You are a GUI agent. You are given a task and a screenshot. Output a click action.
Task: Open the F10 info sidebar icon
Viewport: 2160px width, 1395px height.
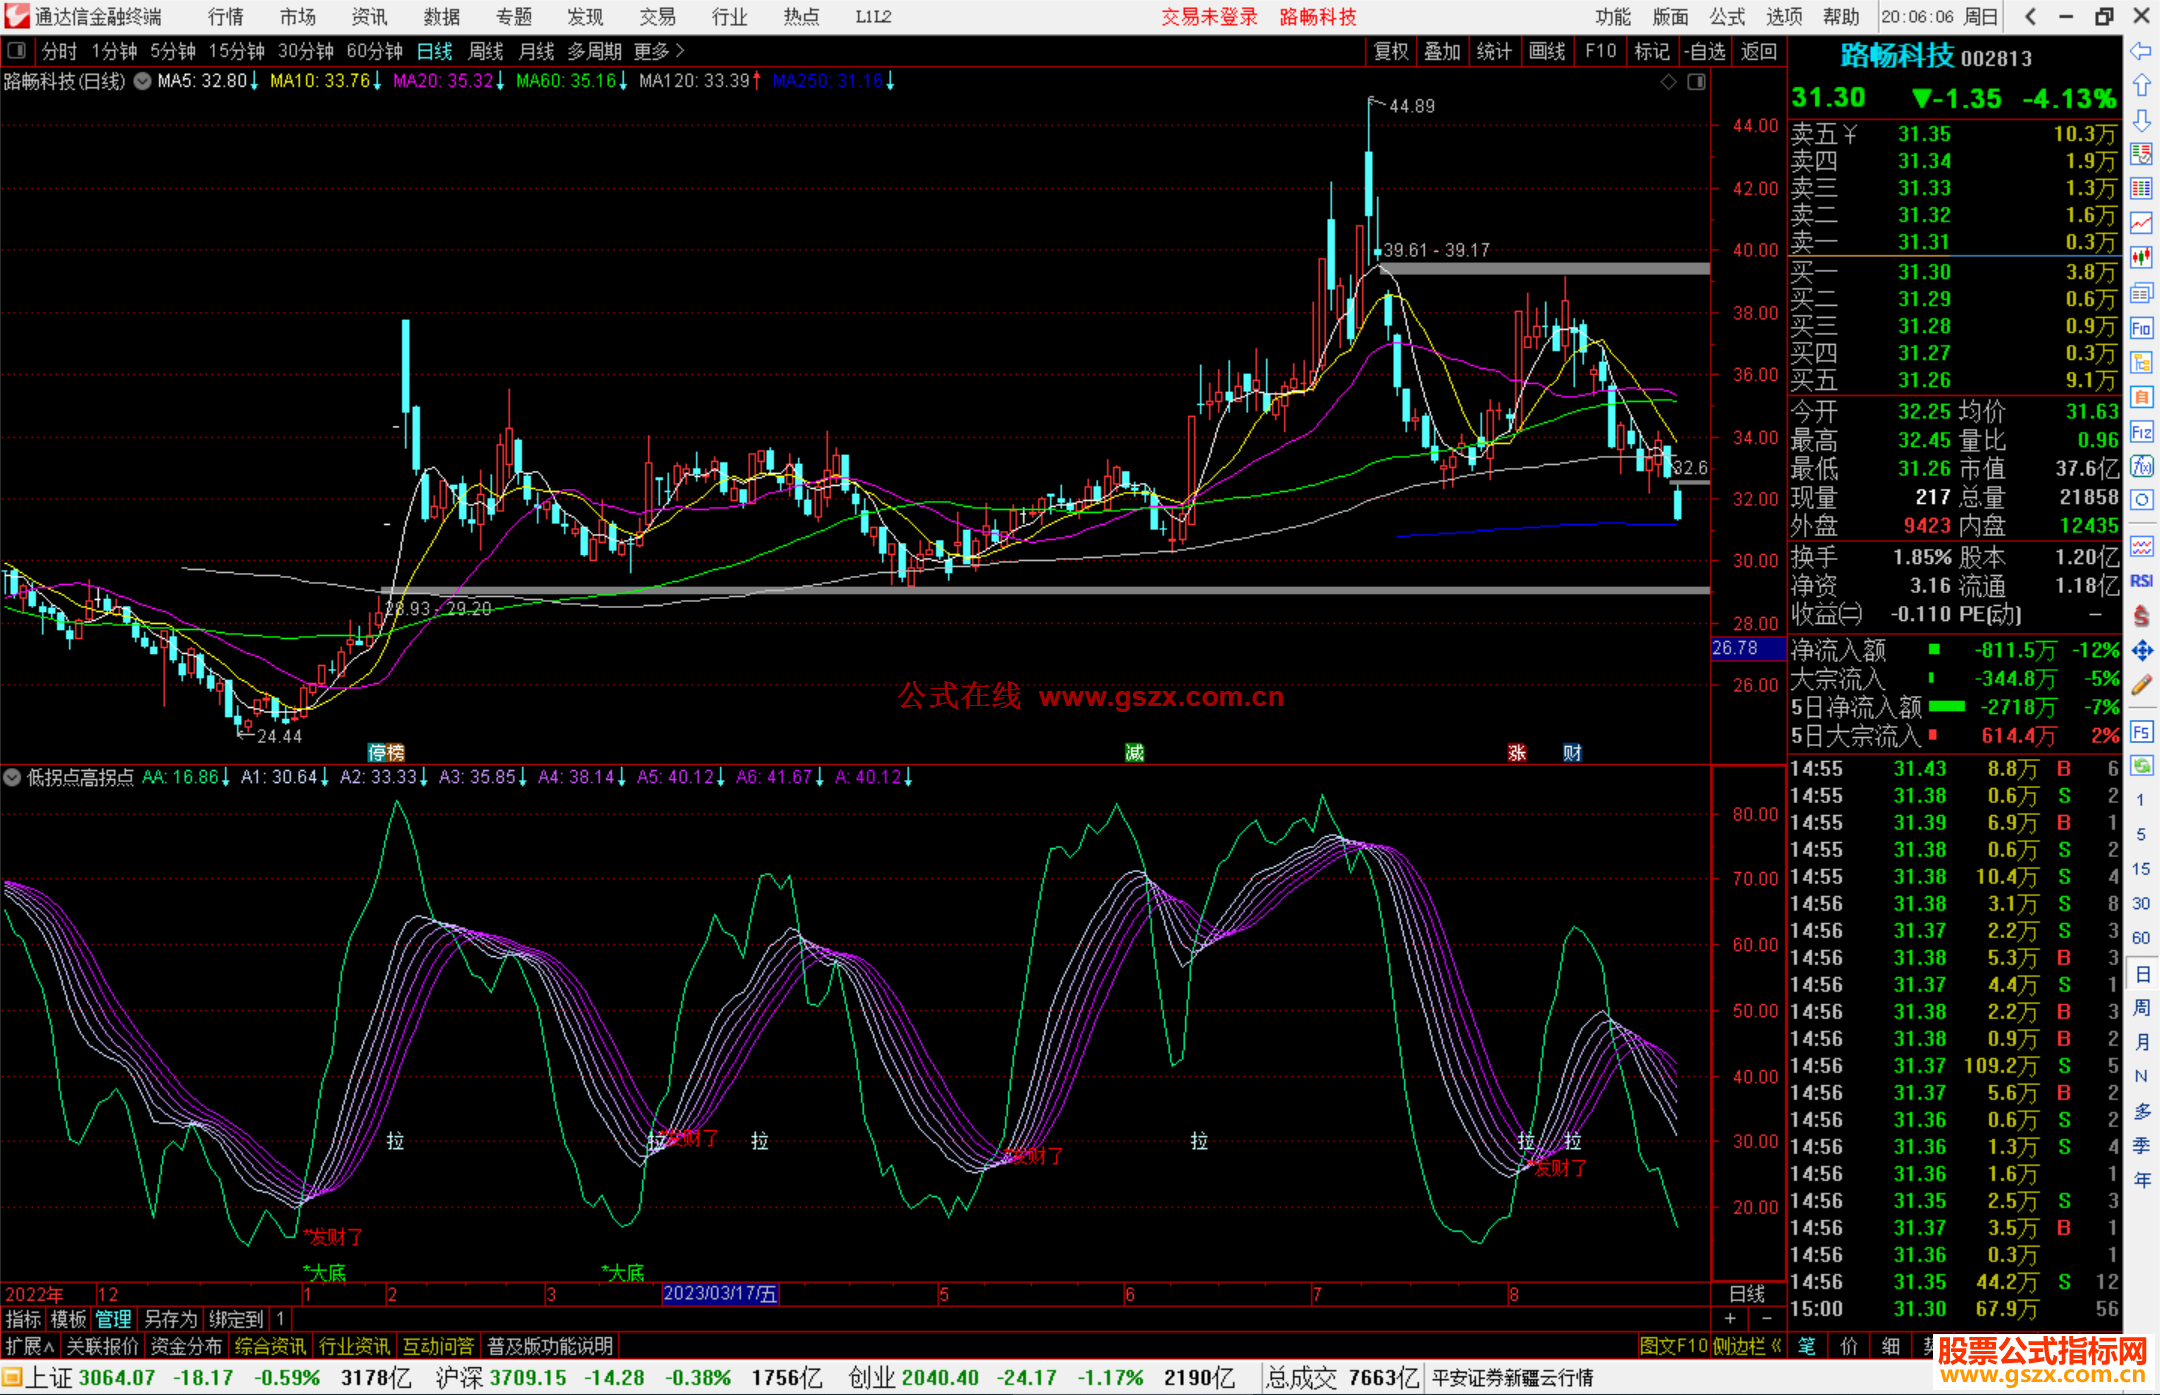pos(2141,328)
